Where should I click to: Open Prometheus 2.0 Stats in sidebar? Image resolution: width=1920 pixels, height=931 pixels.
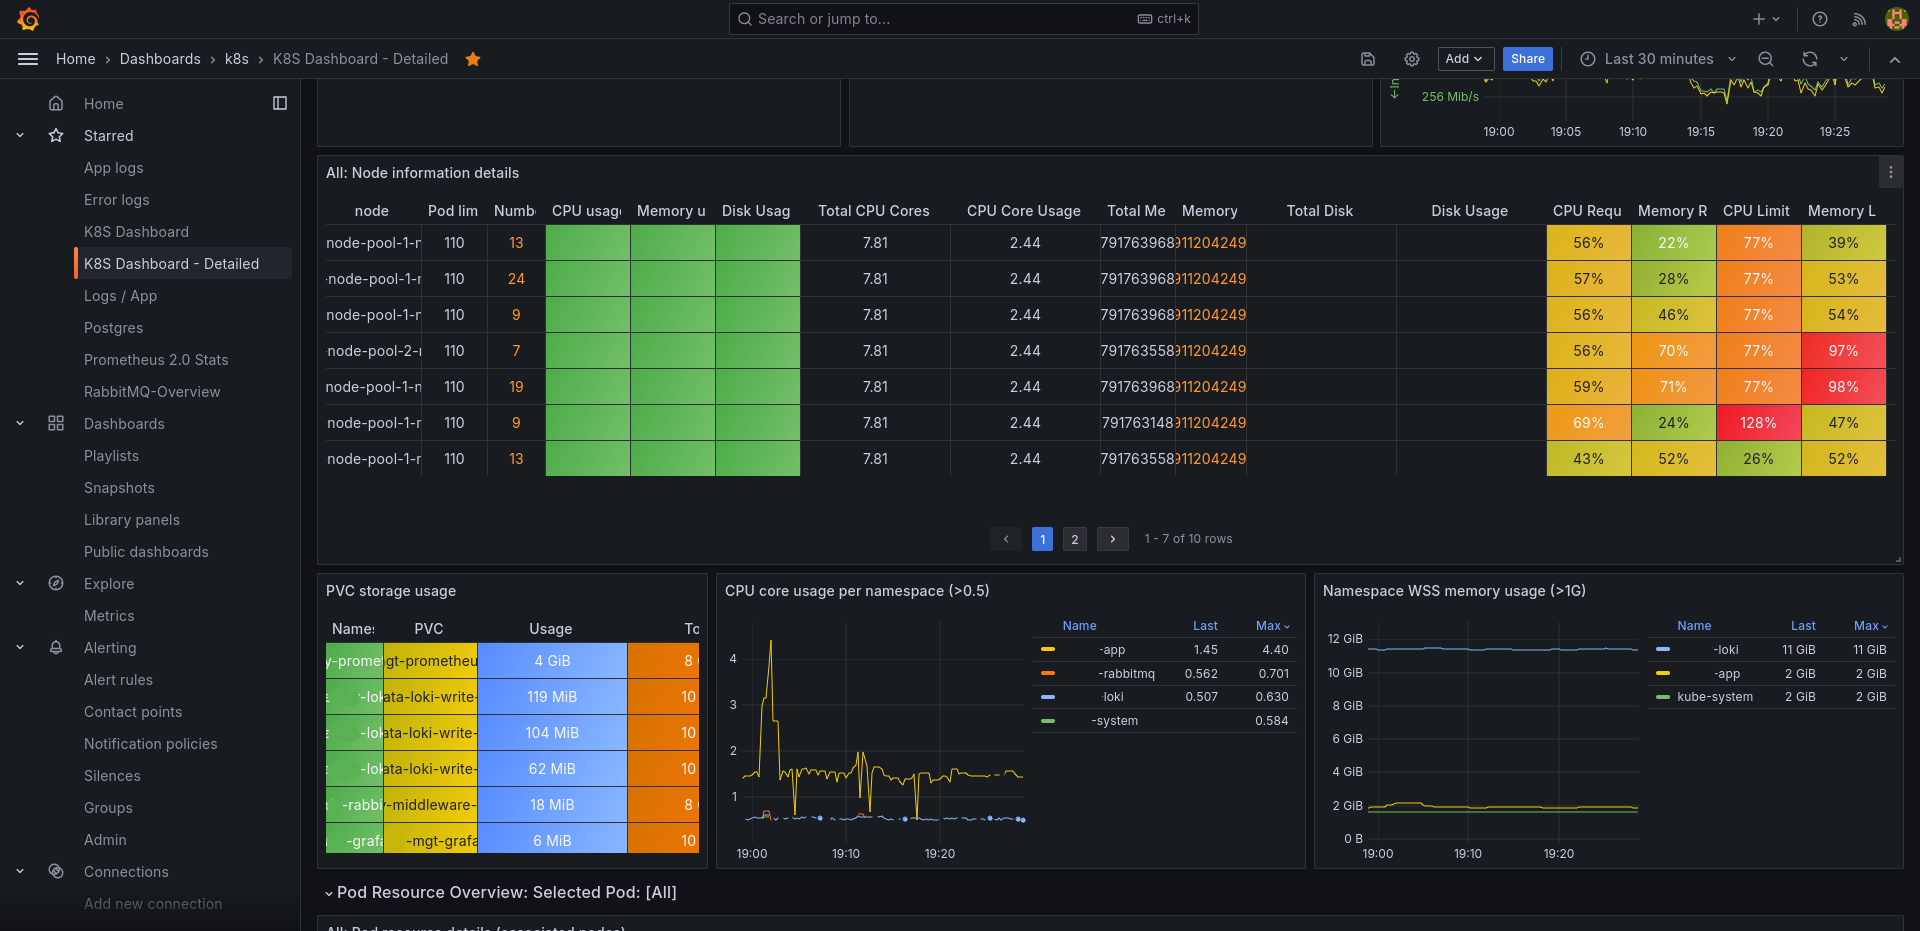click(156, 360)
